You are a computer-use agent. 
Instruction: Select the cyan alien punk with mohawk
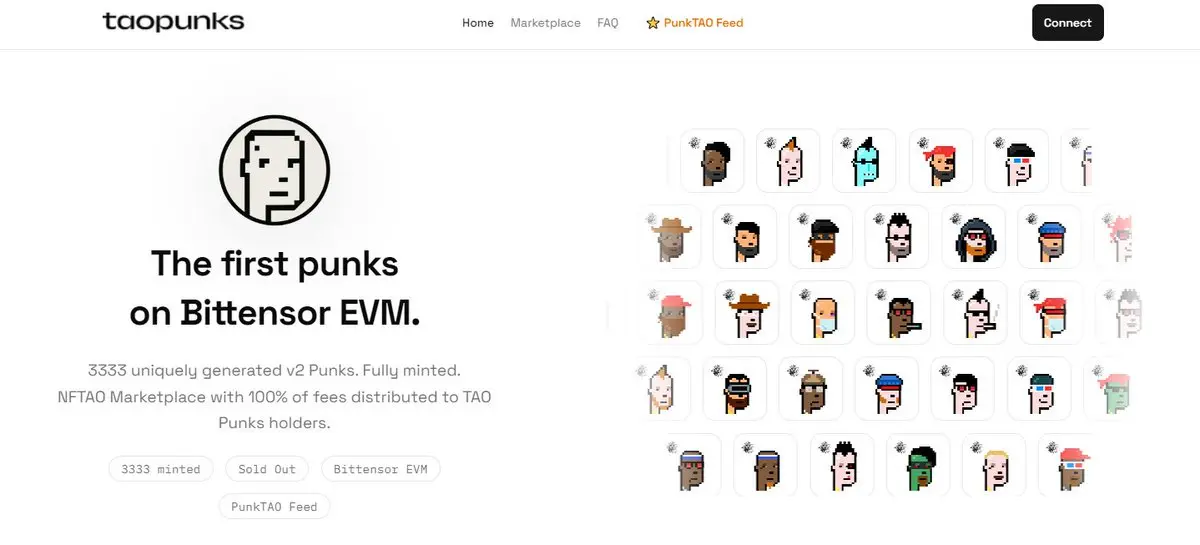point(864,161)
